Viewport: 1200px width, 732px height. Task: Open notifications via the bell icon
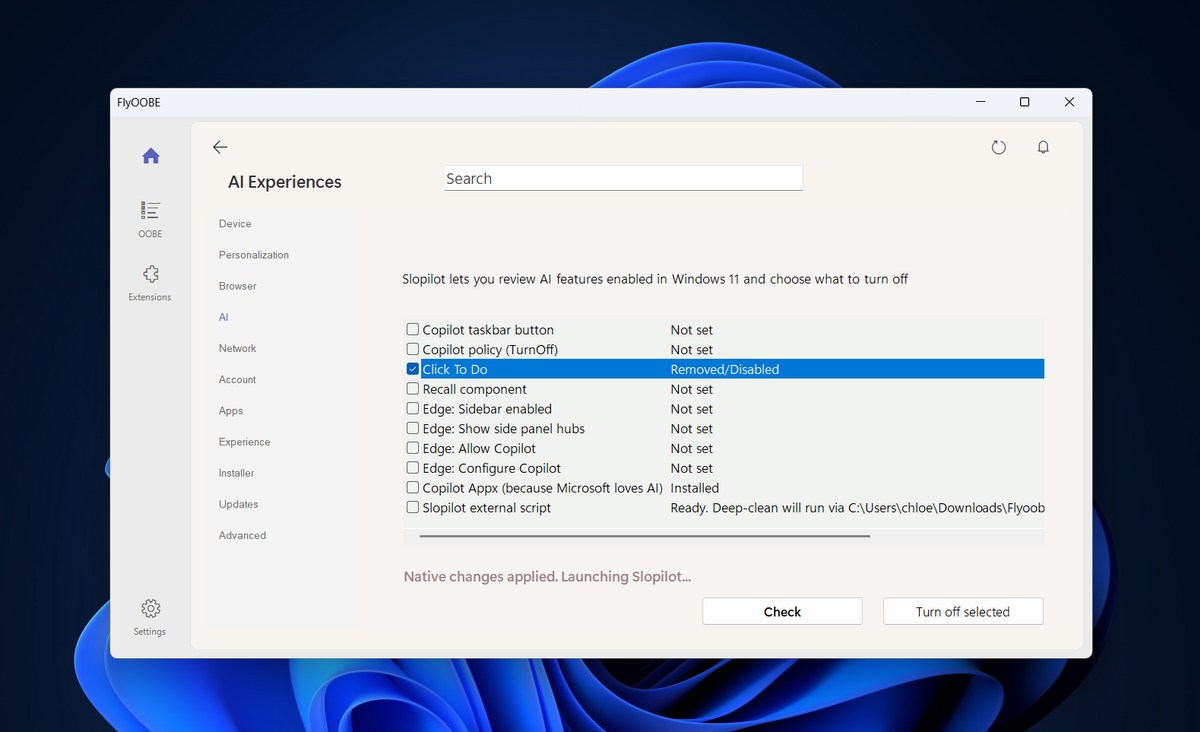click(x=1042, y=147)
